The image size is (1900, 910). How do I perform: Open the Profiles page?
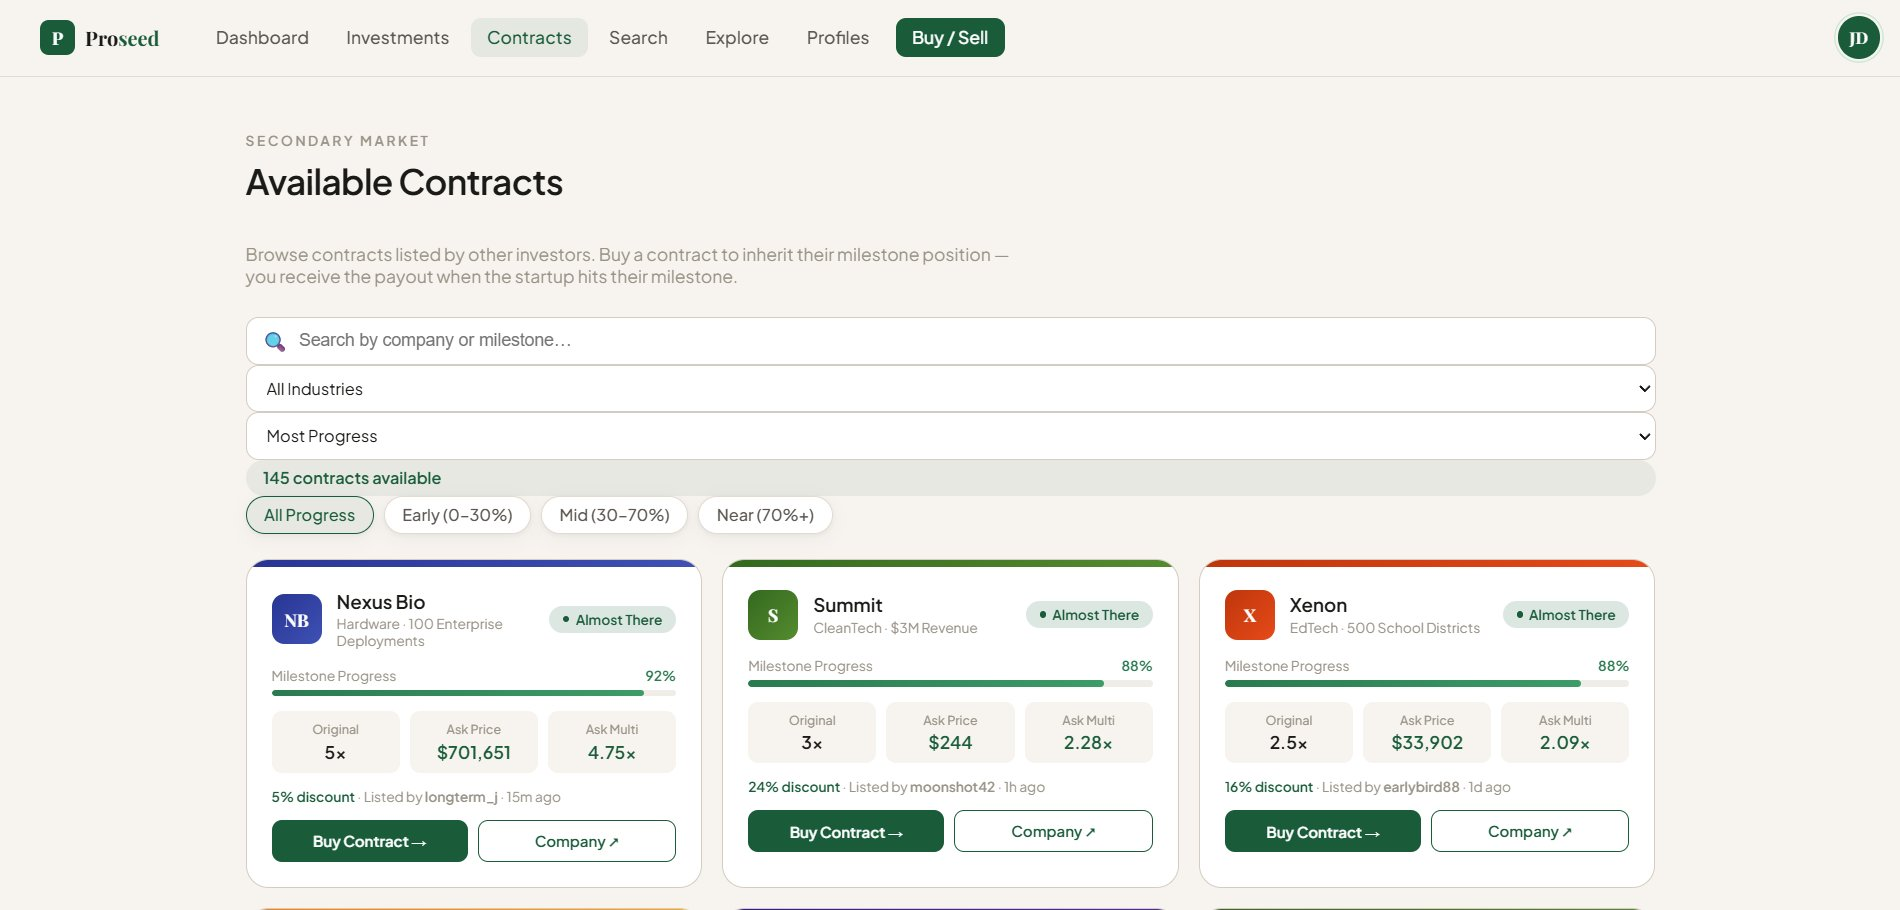point(838,38)
